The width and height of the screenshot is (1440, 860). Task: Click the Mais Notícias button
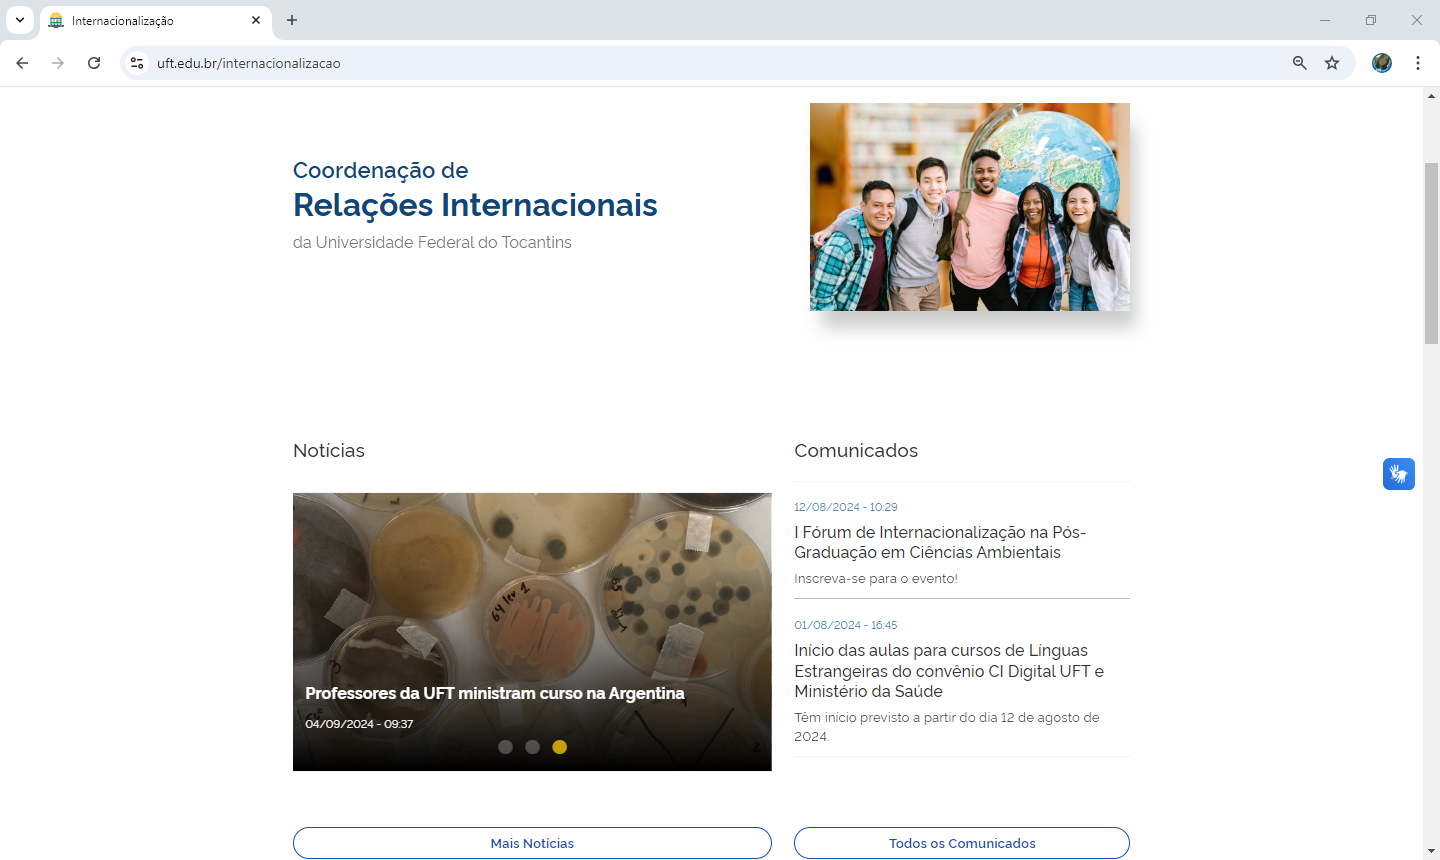(x=532, y=843)
